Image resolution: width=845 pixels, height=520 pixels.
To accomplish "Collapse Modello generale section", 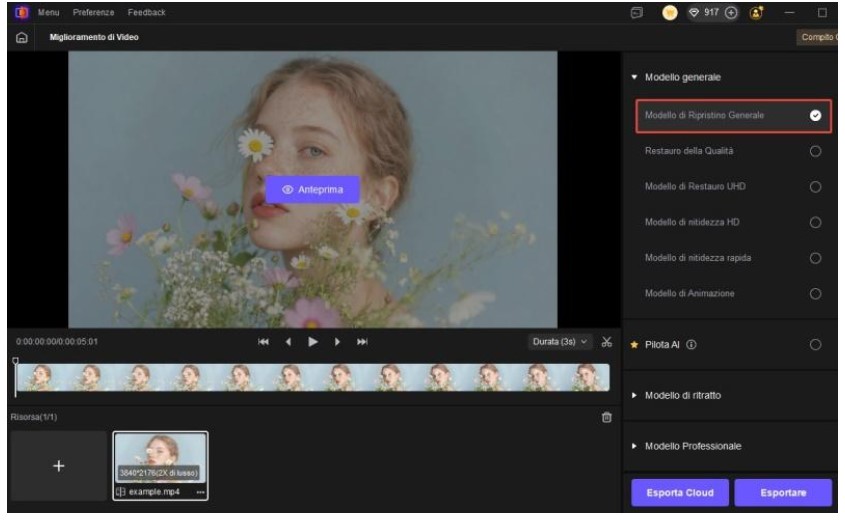I will [634, 77].
